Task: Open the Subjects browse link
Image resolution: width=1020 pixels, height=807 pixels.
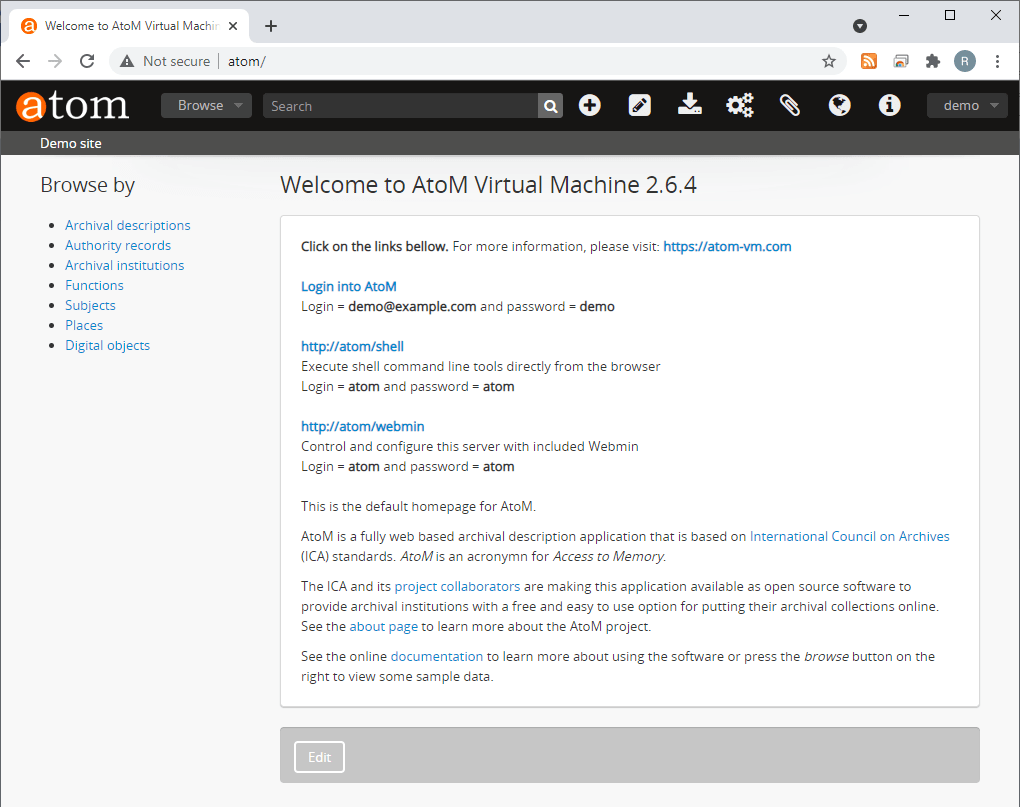Action: (90, 306)
